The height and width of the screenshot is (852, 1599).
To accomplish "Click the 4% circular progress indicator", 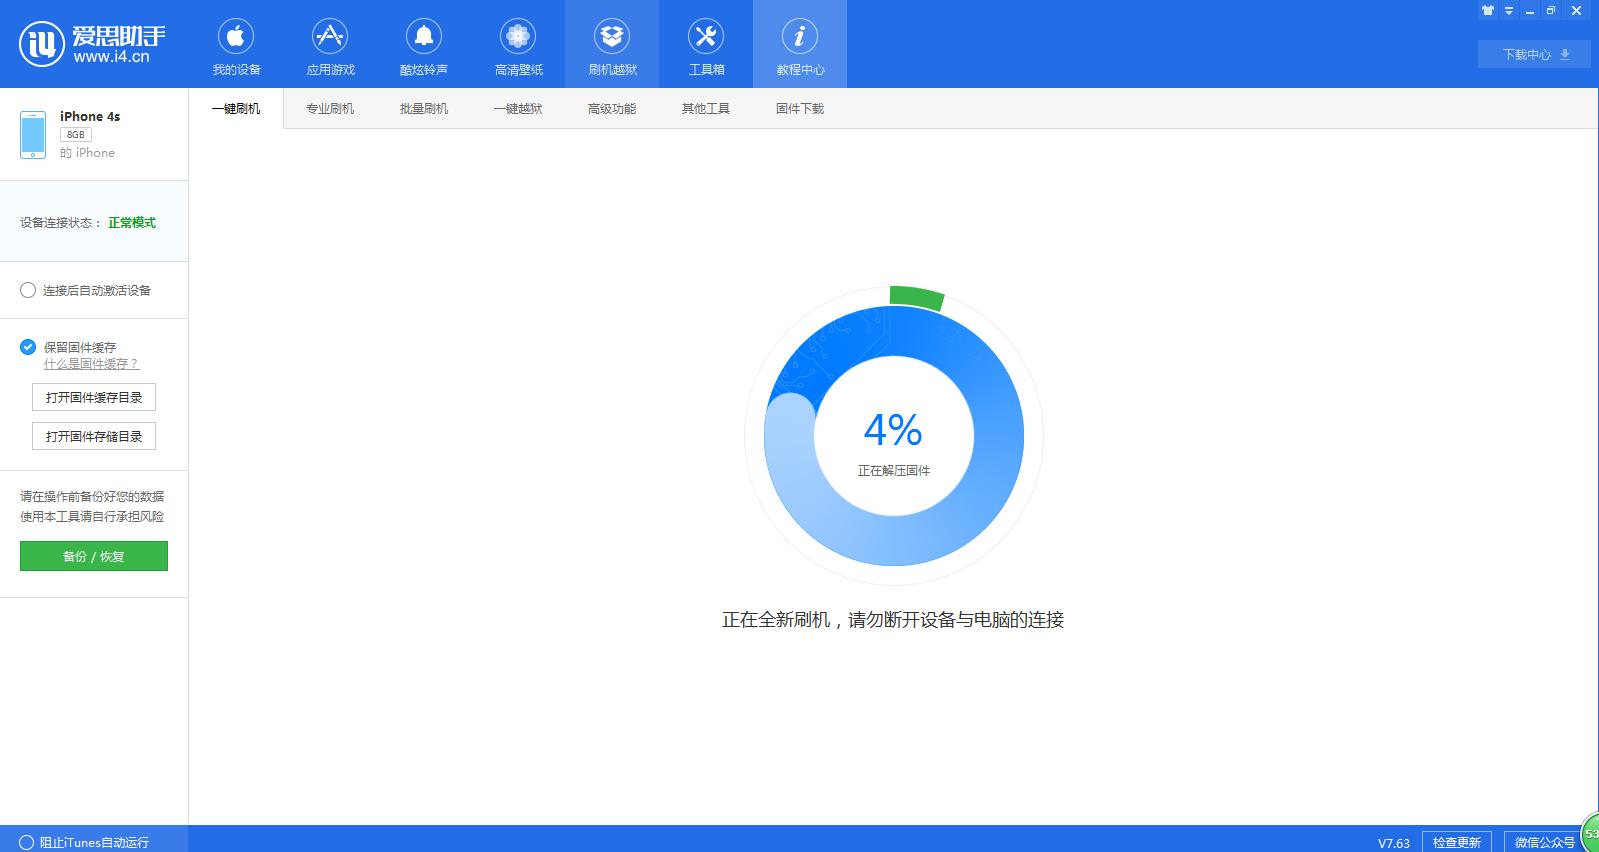I will pyautogui.click(x=894, y=436).
